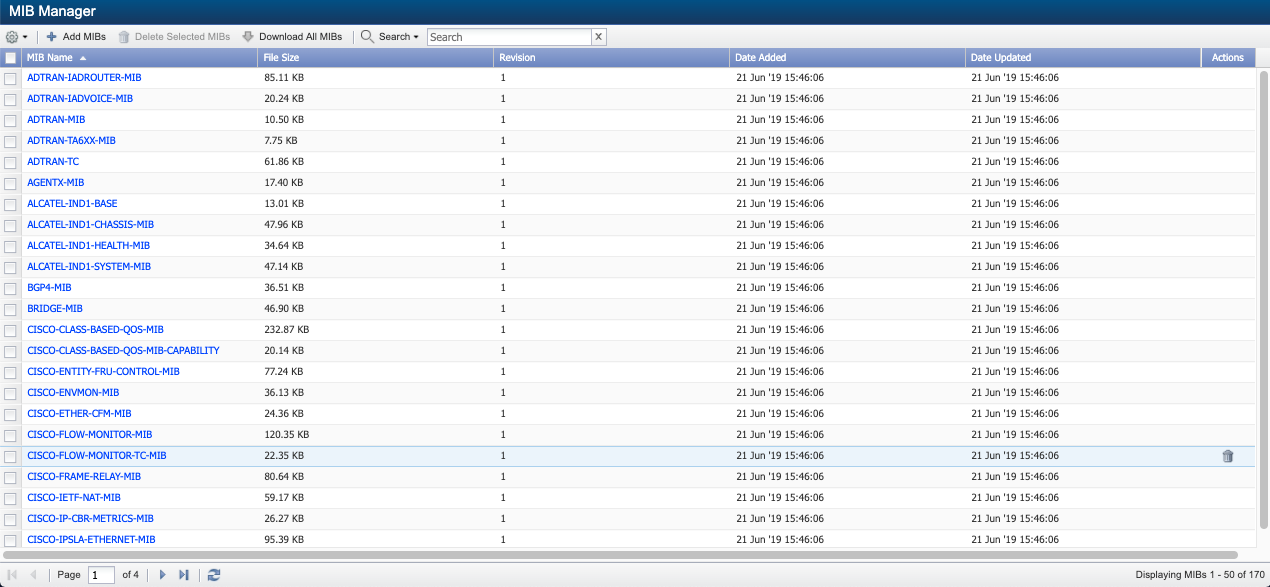Viewport: 1270px width, 587px height.
Task: Go to the first page
Action: click(12, 575)
